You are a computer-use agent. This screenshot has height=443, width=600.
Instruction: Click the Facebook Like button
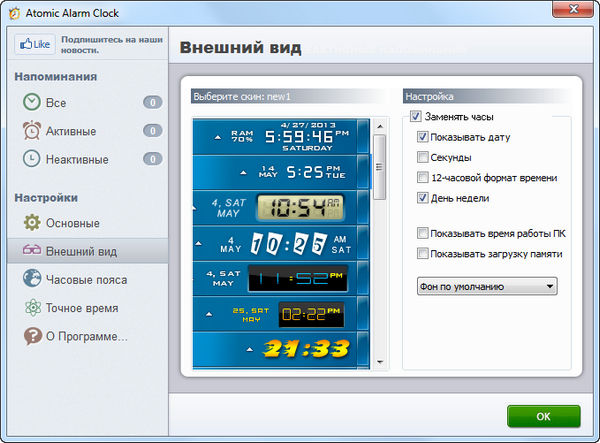34,45
